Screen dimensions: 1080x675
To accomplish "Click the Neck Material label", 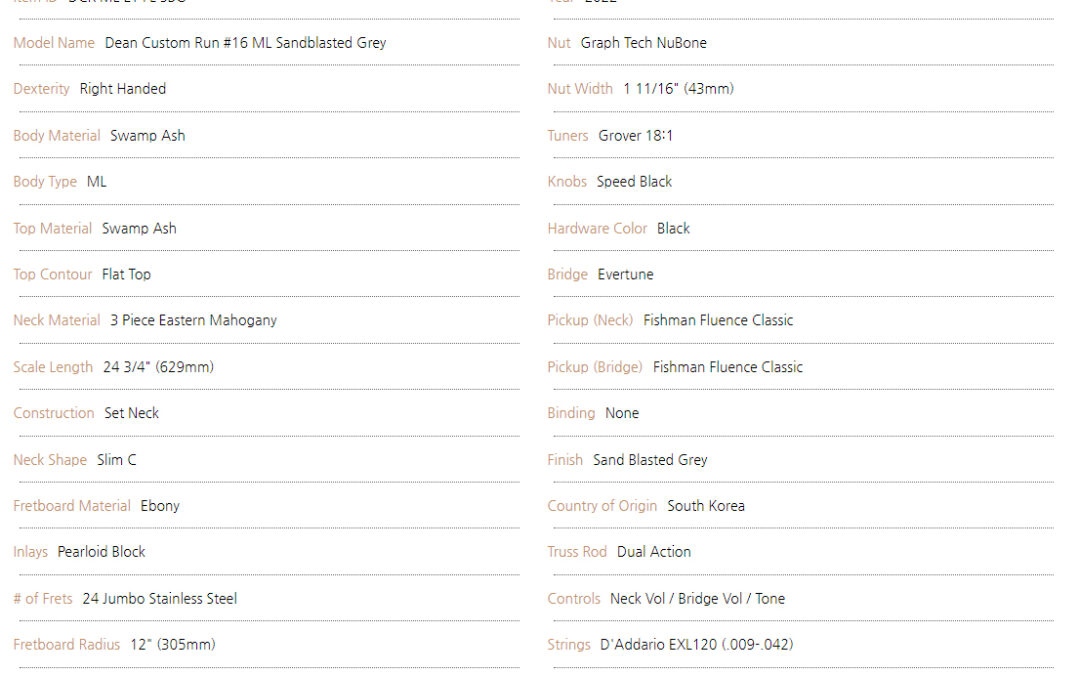I will pyautogui.click(x=56, y=320).
